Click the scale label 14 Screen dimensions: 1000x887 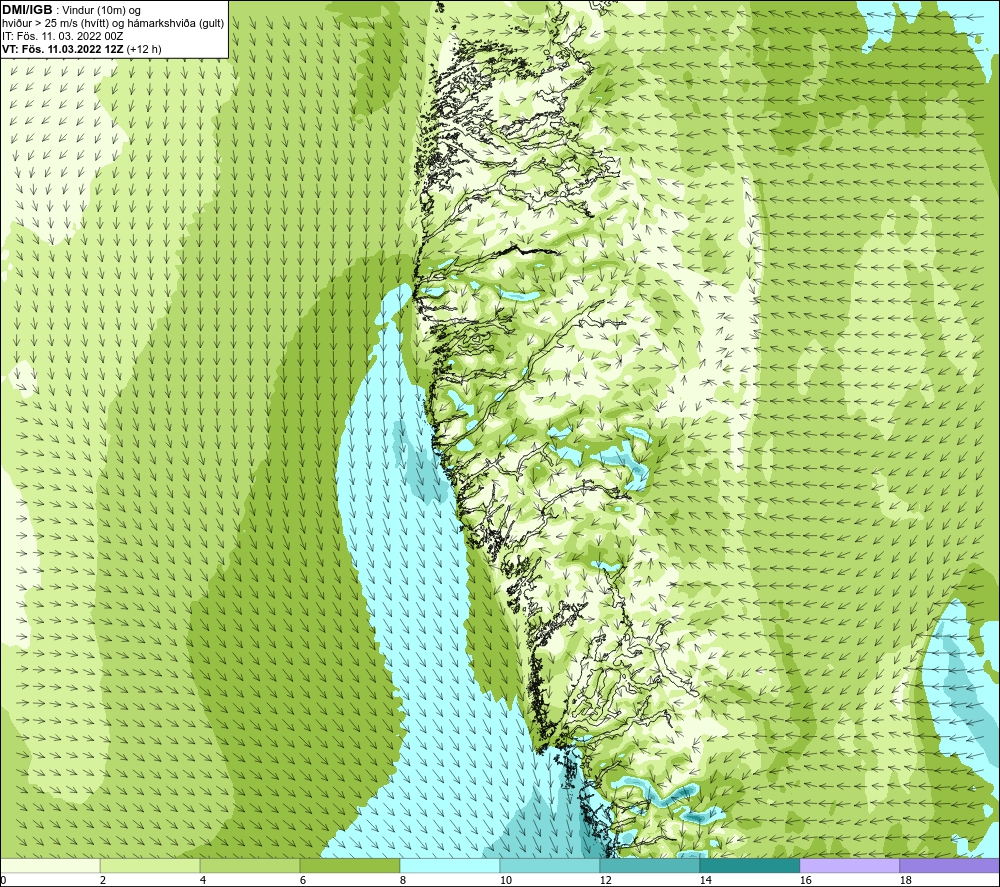pyautogui.click(x=705, y=881)
